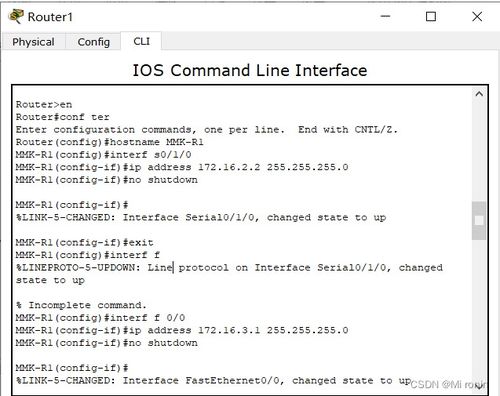This screenshot has height=396, width=500.
Task: Click the 'ip address 172.16.2.2' line
Action: coord(182,167)
